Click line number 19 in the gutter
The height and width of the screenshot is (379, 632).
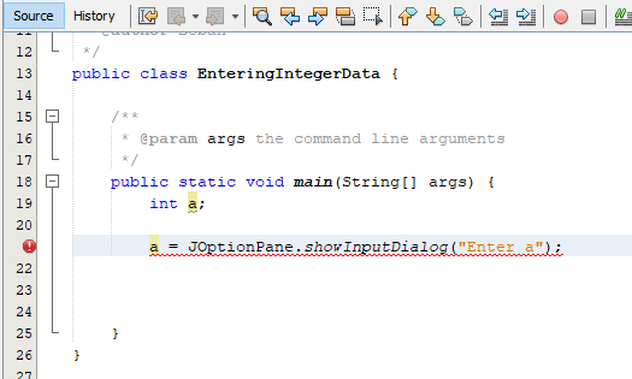24,203
